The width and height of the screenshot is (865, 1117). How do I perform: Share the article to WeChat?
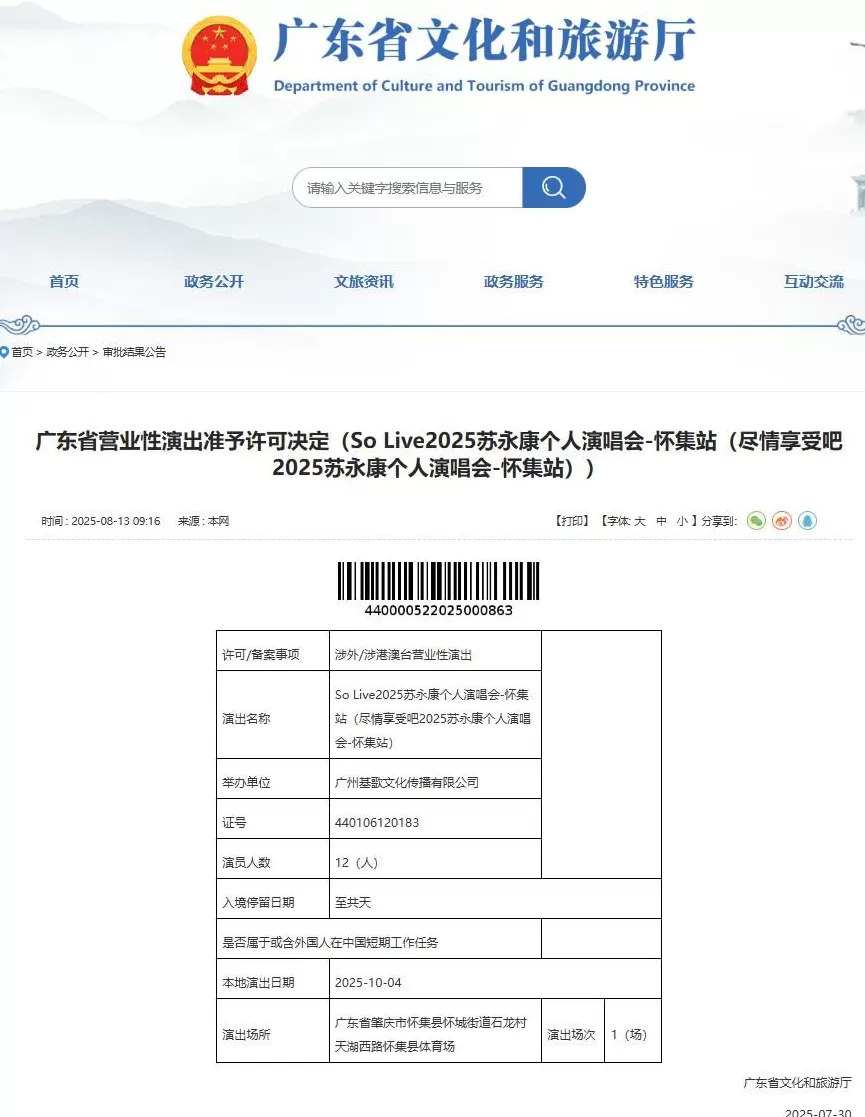click(756, 521)
